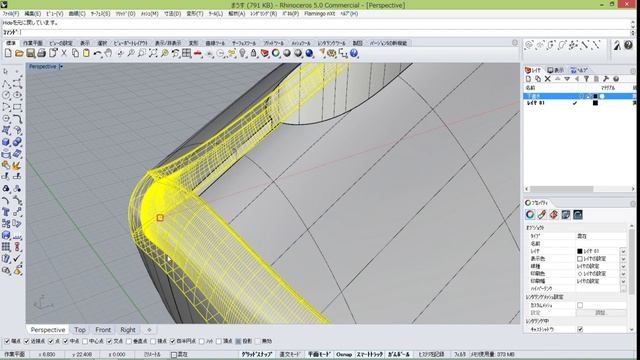Select the Pan hand tool
The height and width of the screenshot is (360, 640).
click(x=108, y=53)
